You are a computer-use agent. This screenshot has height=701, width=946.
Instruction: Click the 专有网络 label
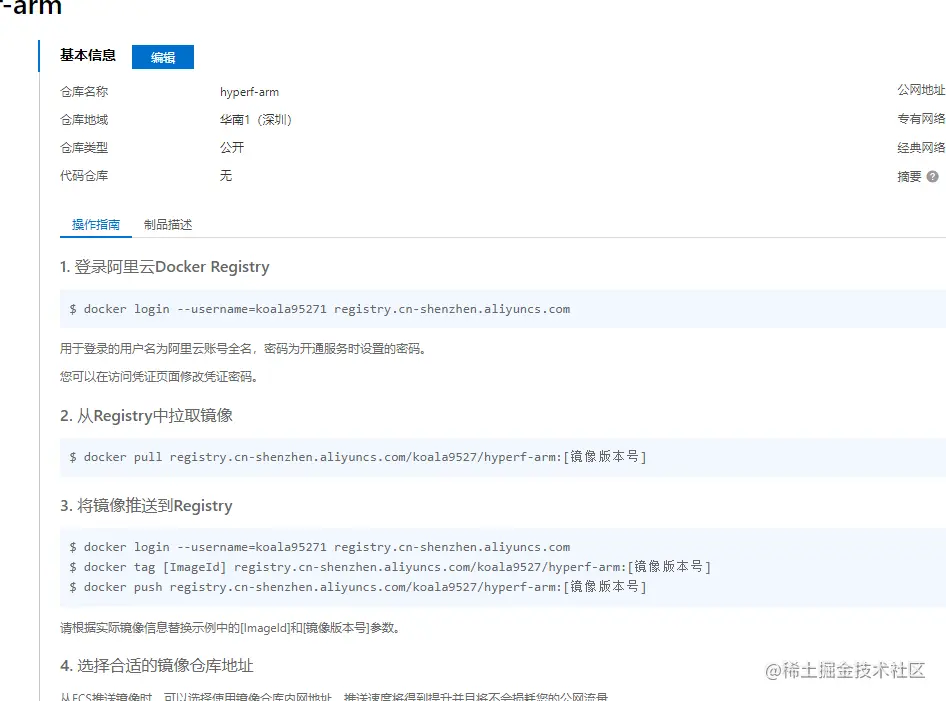click(x=921, y=118)
